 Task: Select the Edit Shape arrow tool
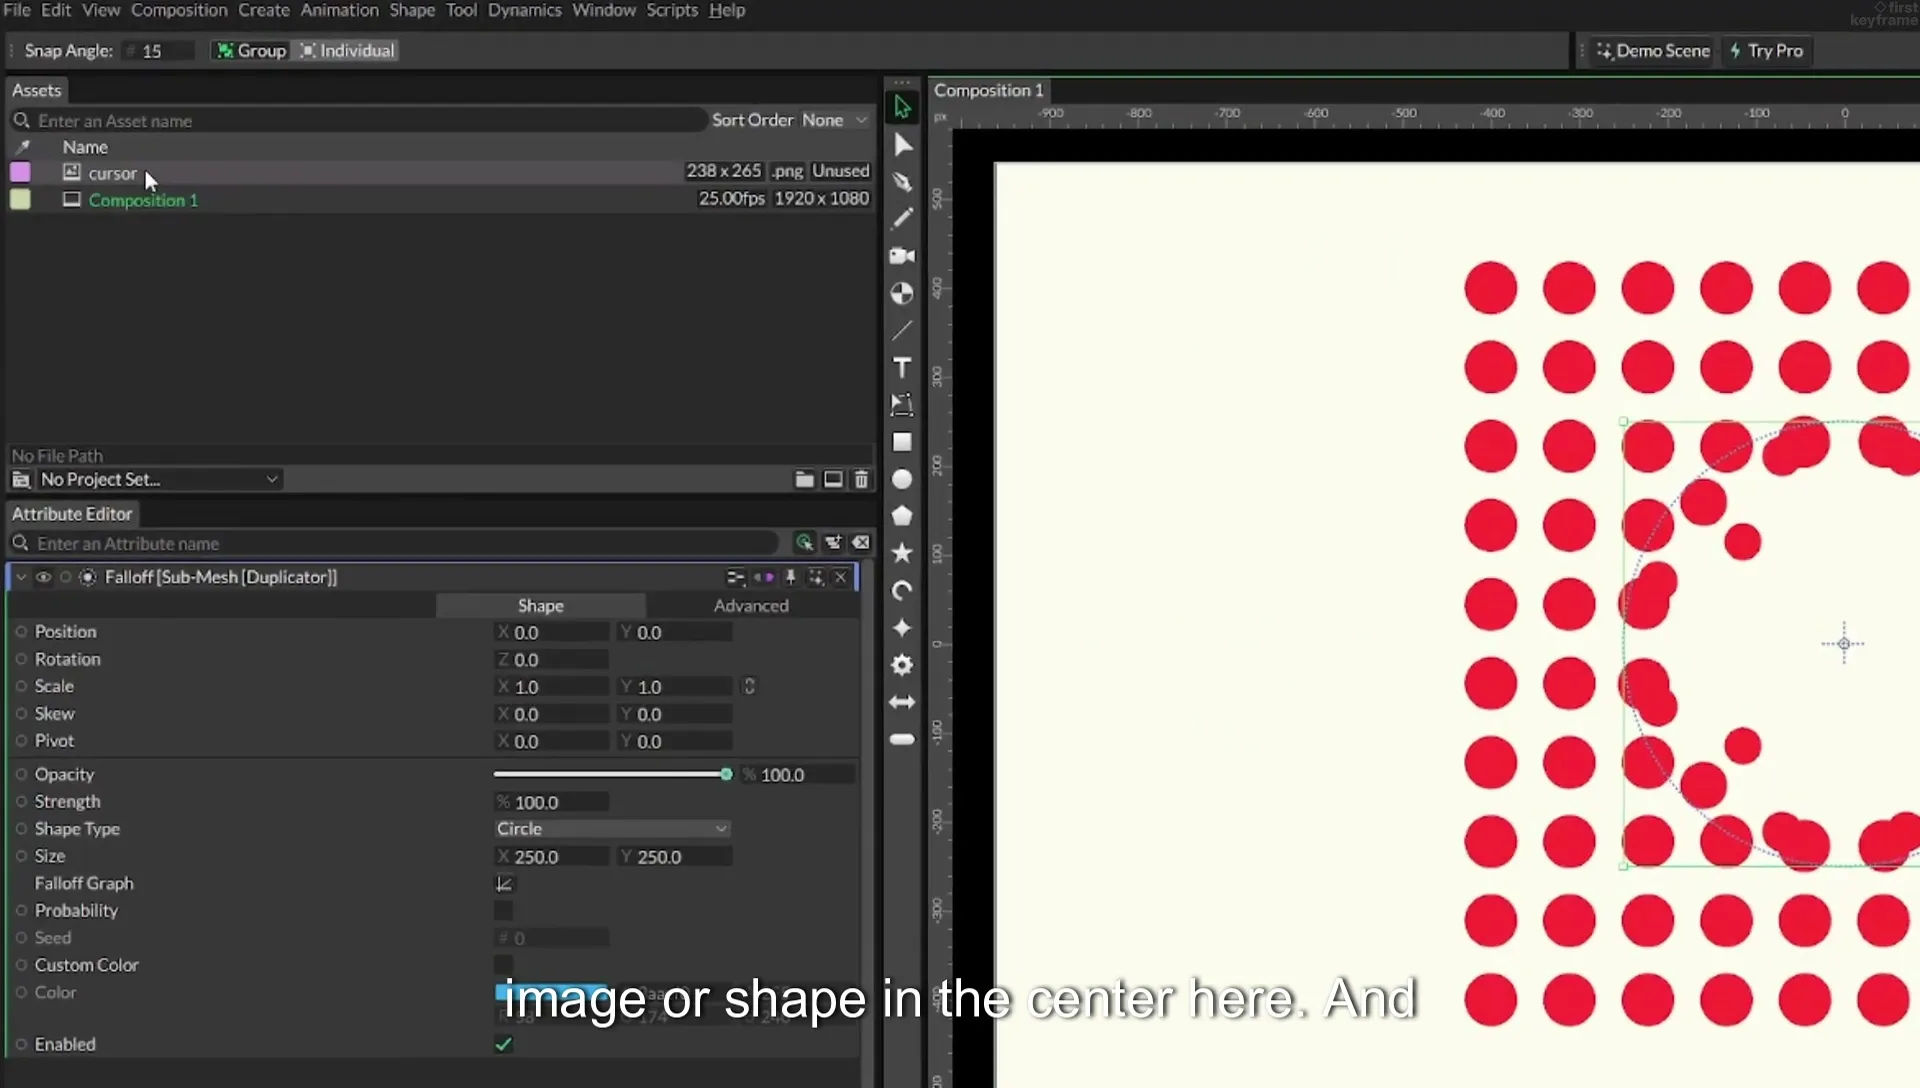pos(902,145)
